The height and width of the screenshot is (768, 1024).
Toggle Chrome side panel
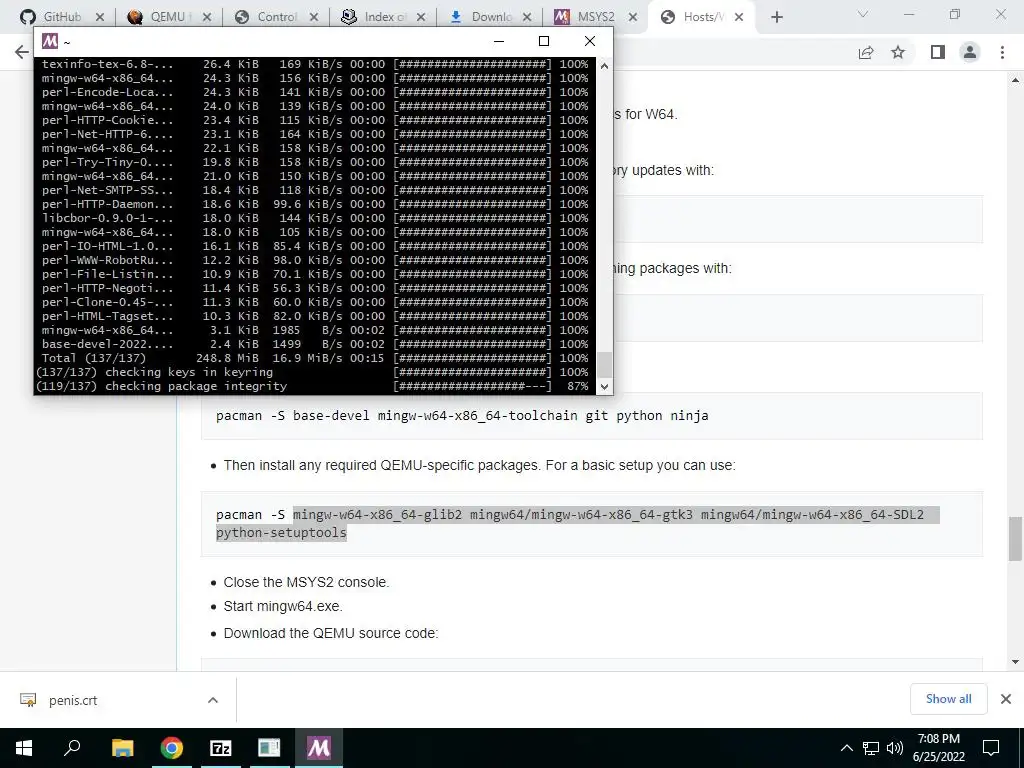(938, 52)
